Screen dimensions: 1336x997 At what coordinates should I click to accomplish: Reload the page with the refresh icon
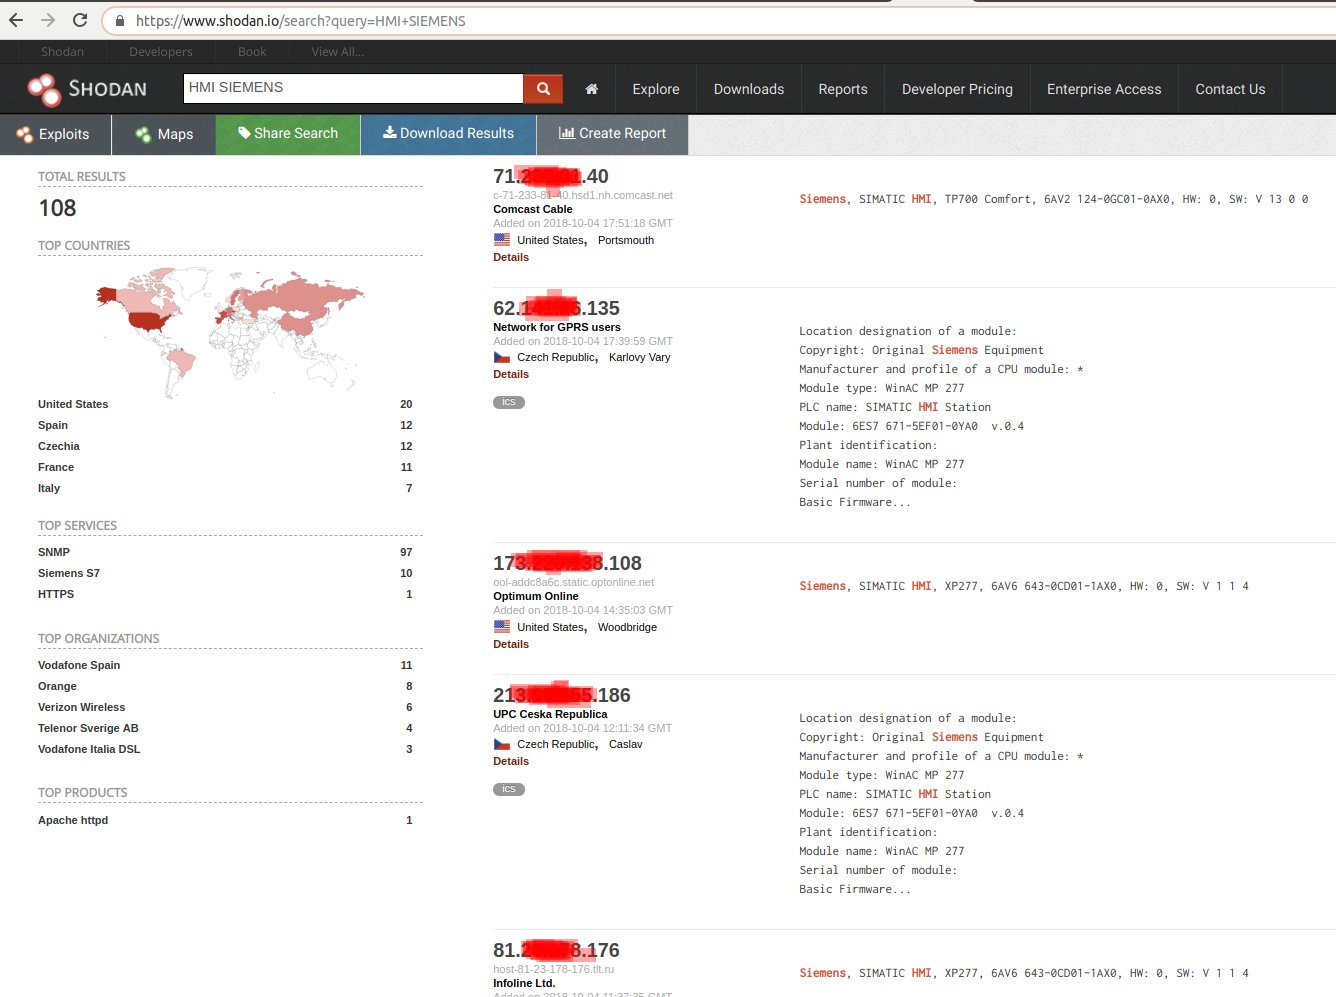[80, 20]
